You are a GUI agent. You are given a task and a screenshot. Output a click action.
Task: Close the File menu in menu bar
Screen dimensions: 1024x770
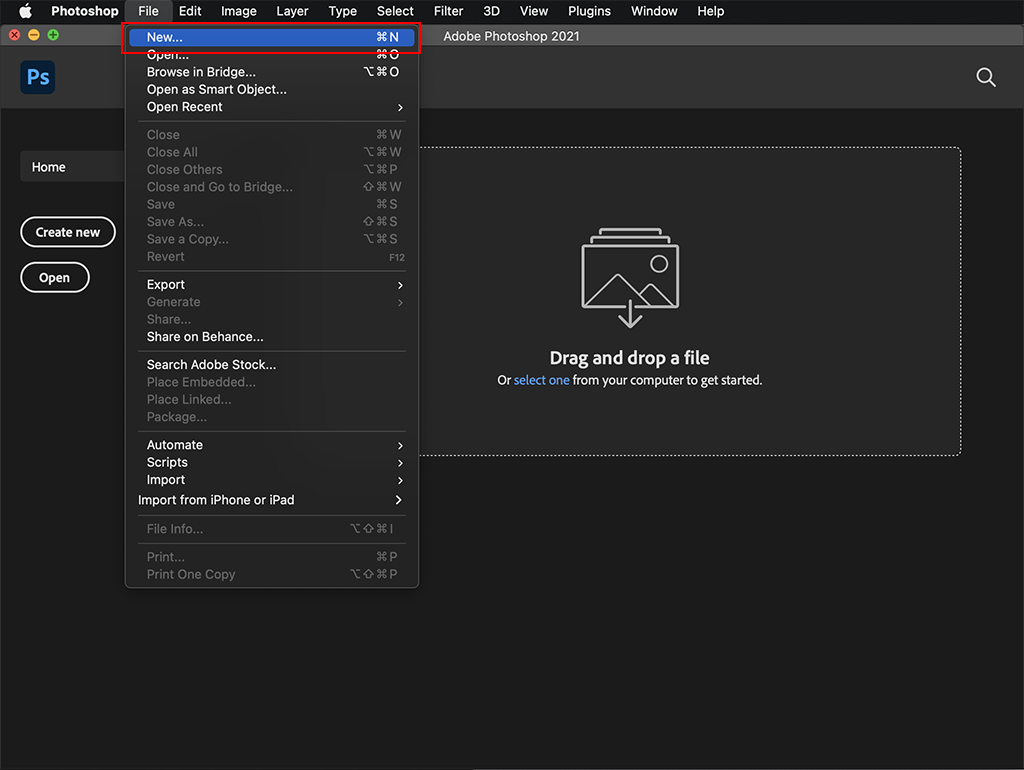click(x=148, y=11)
